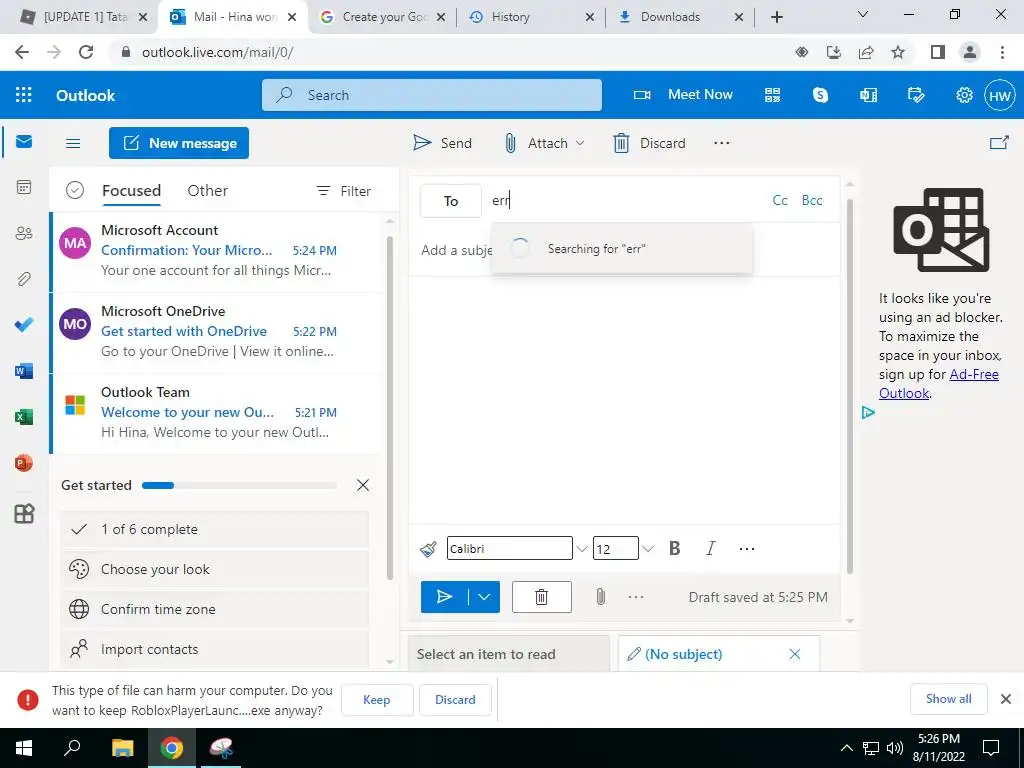Open Outlook Settings gear
1024x768 pixels.
(x=964, y=95)
